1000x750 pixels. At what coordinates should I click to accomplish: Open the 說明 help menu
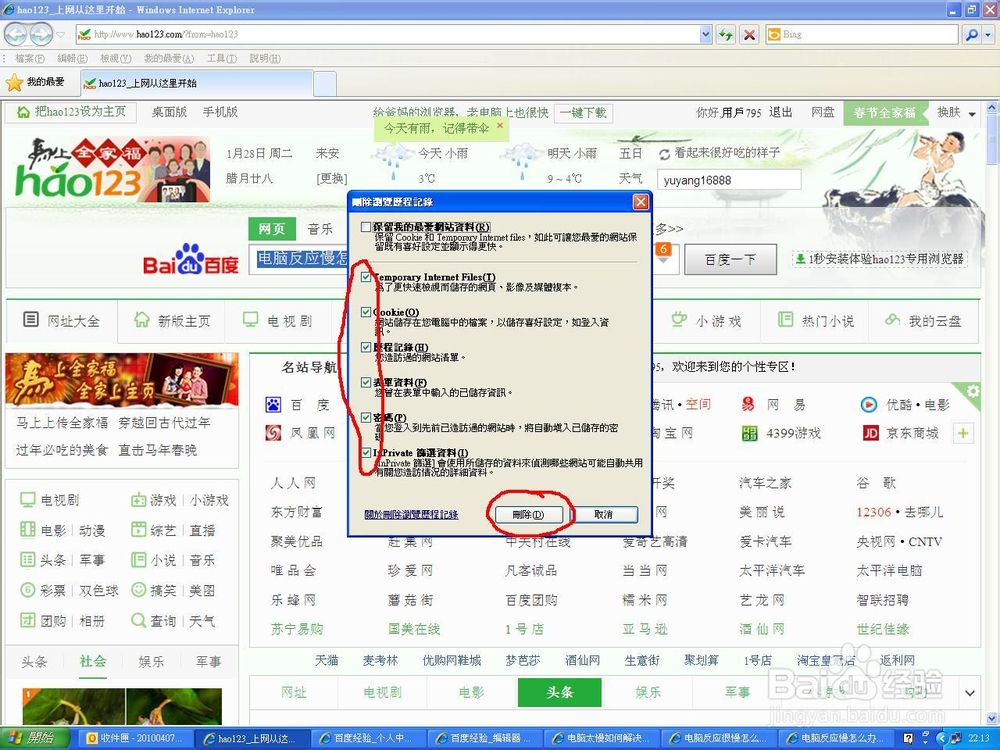coord(265,58)
